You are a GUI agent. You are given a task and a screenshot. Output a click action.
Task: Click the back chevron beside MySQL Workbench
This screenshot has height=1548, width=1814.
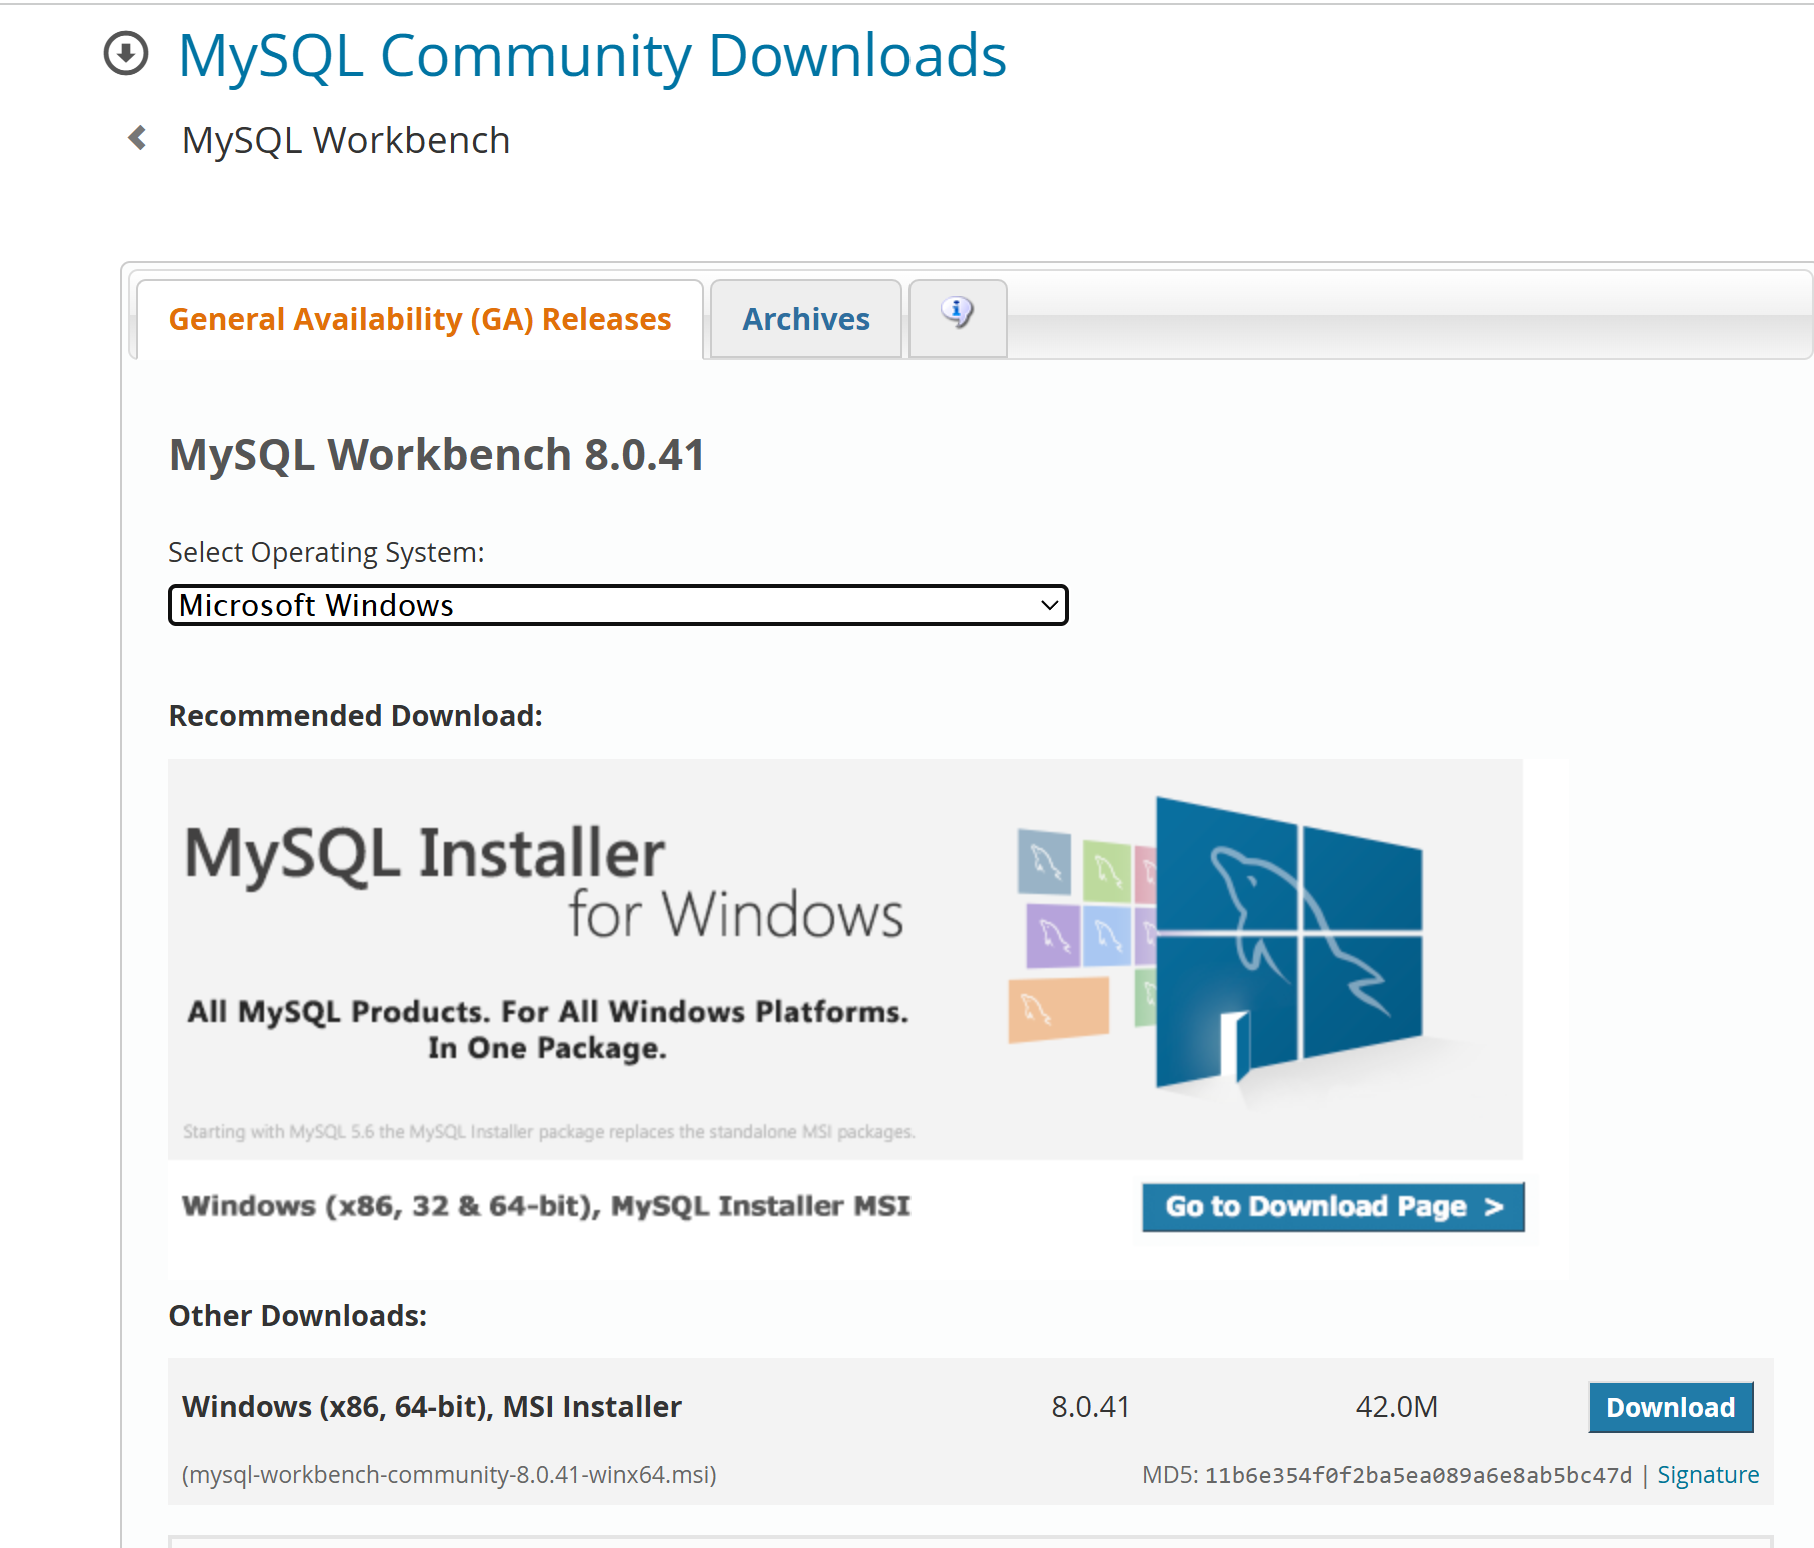tap(138, 138)
